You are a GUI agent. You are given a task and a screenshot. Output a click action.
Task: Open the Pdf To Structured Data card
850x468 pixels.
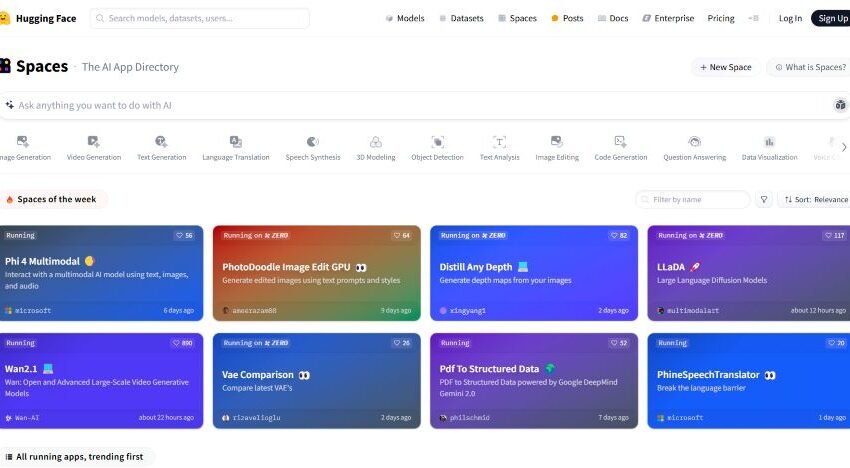(534, 381)
